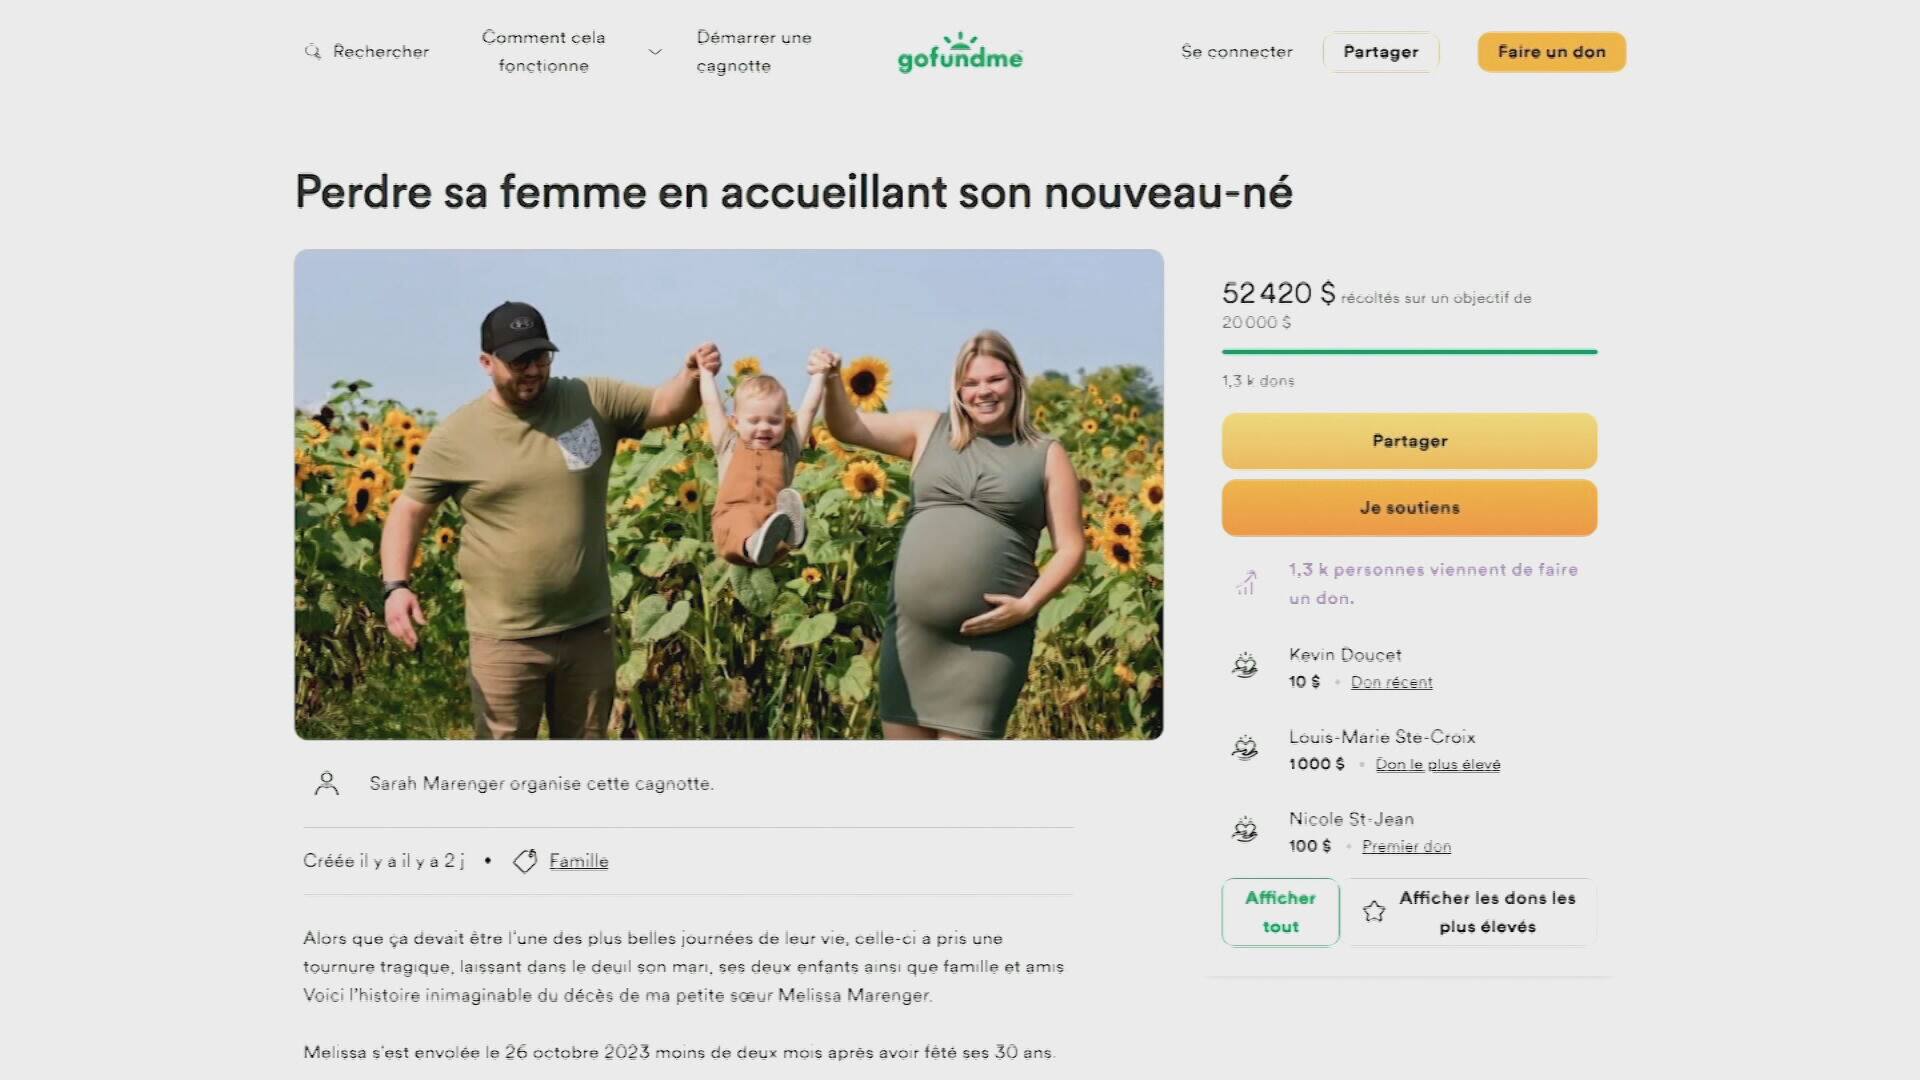This screenshot has height=1080, width=1920.
Task: Click the trending donations chart icon
Action: (1246, 582)
